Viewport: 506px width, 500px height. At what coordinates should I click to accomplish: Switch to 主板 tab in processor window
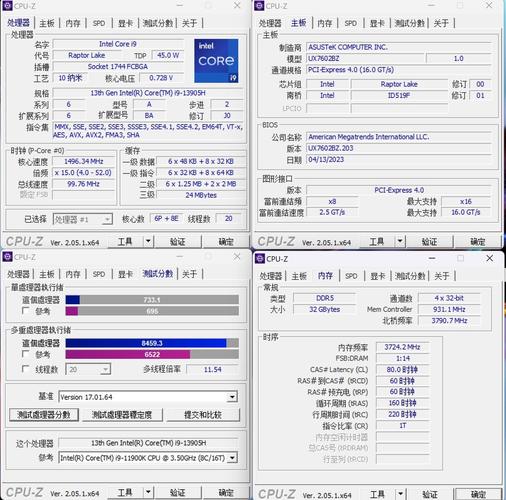(47, 23)
